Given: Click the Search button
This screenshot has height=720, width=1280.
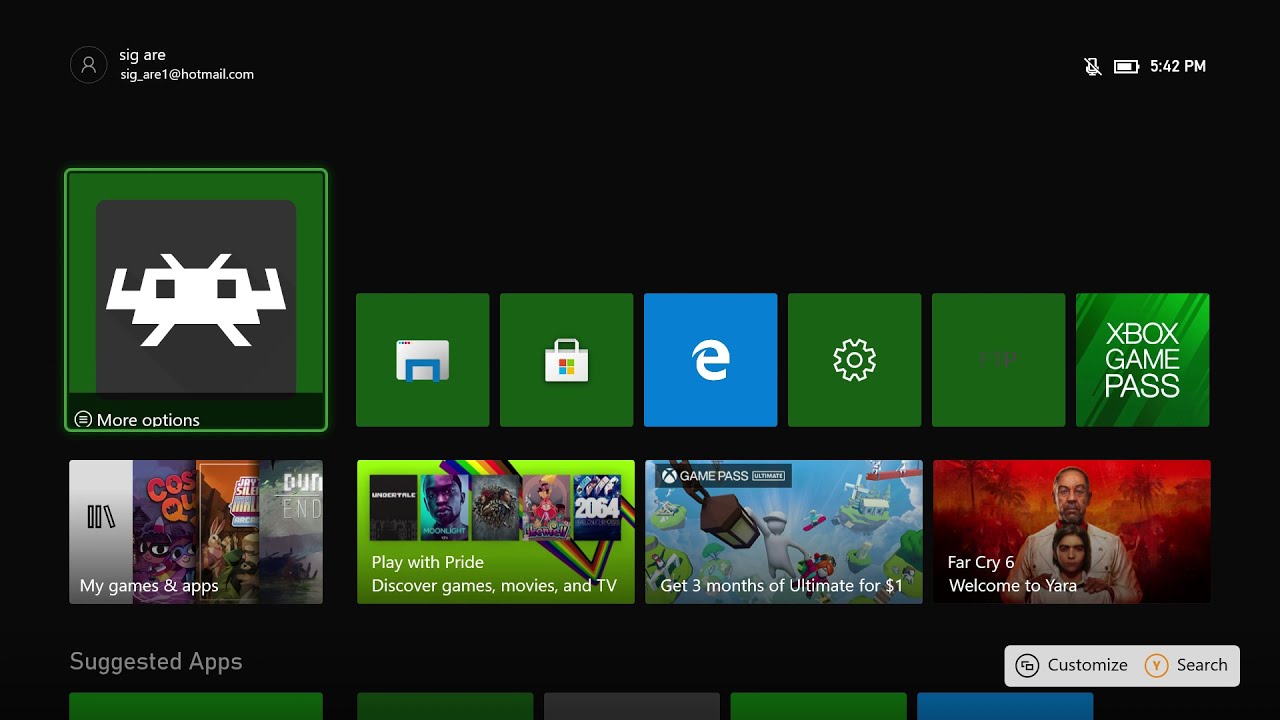Looking at the screenshot, I should (x=1187, y=665).
